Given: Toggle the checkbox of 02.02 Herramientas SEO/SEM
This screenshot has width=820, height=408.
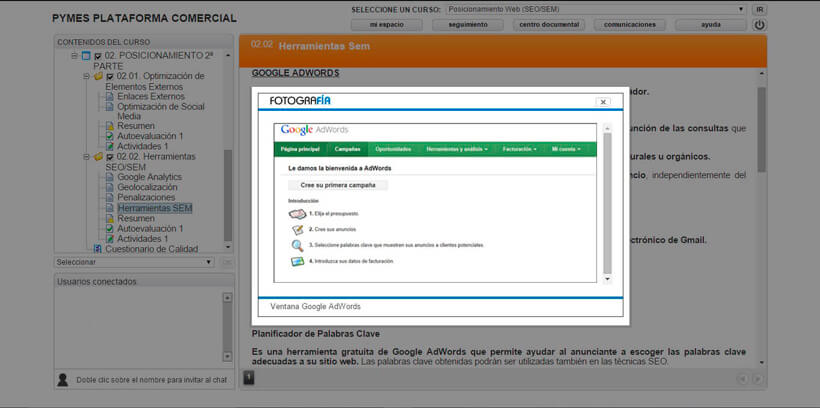Looking at the screenshot, I should (x=110, y=156).
